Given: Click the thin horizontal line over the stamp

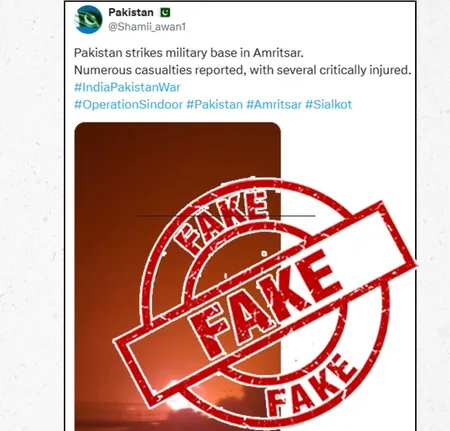Looking at the screenshot, I should [x=225, y=216].
